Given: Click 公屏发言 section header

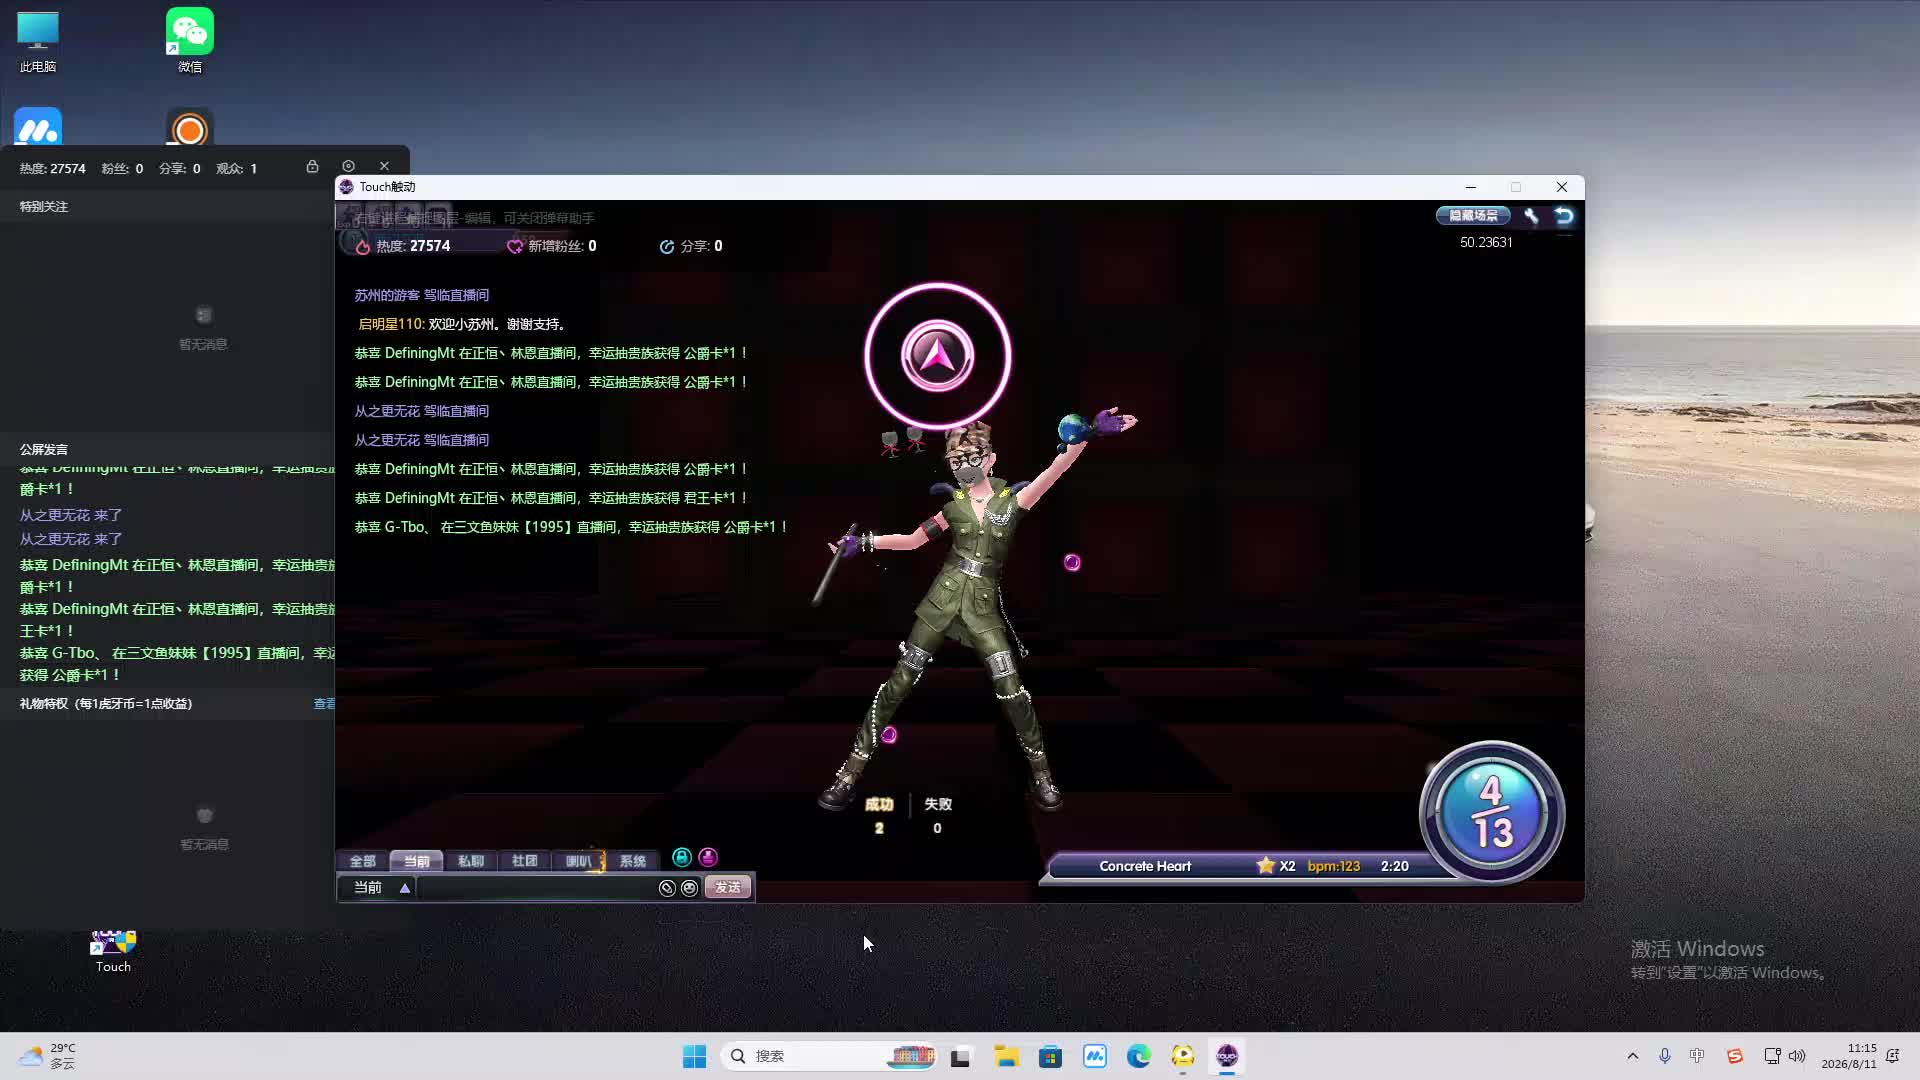Looking at the screenshot, I should point(44,450).
